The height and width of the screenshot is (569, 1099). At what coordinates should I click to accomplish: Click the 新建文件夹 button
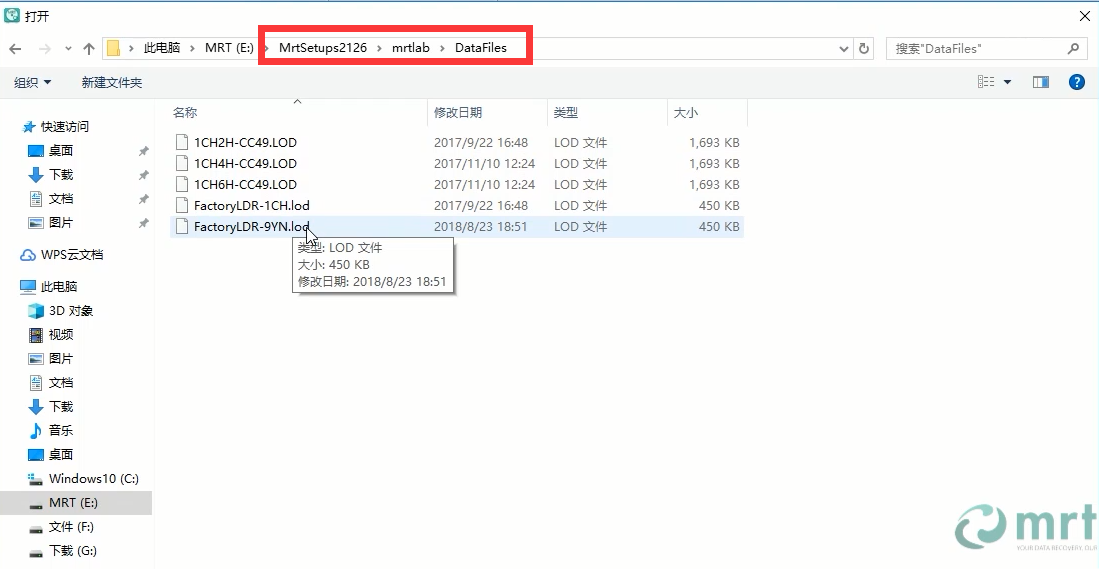click(x=112, y=82)
